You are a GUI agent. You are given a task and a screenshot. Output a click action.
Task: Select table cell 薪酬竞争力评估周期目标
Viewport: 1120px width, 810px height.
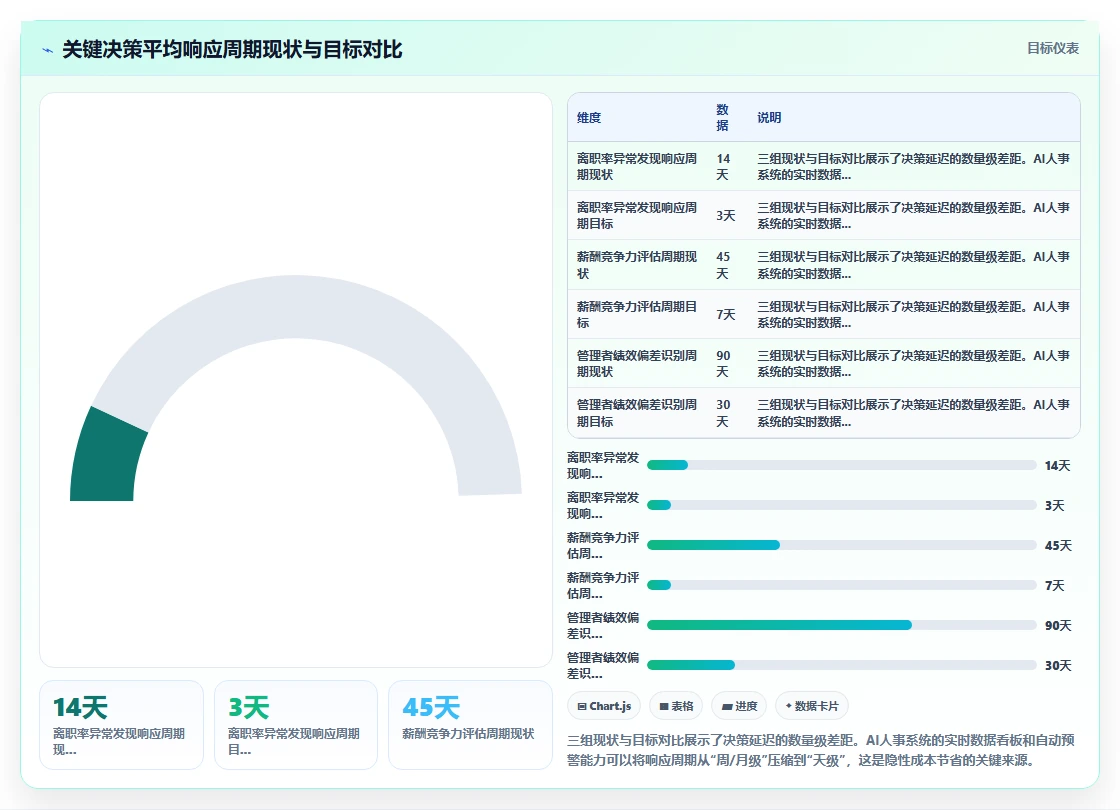tap(637, 315)
